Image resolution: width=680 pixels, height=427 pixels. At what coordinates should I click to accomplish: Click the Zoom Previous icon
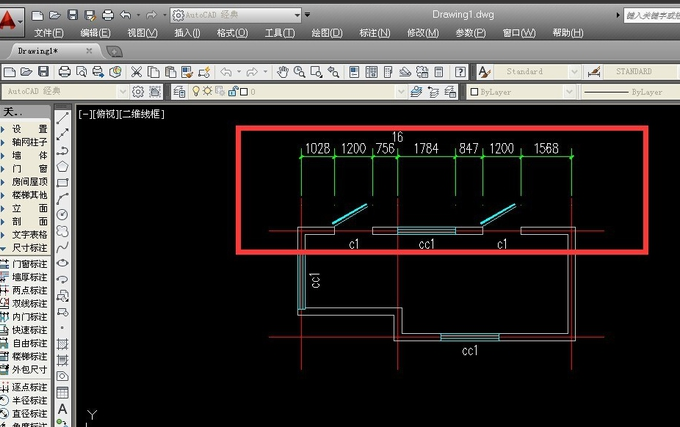(333, 72)
